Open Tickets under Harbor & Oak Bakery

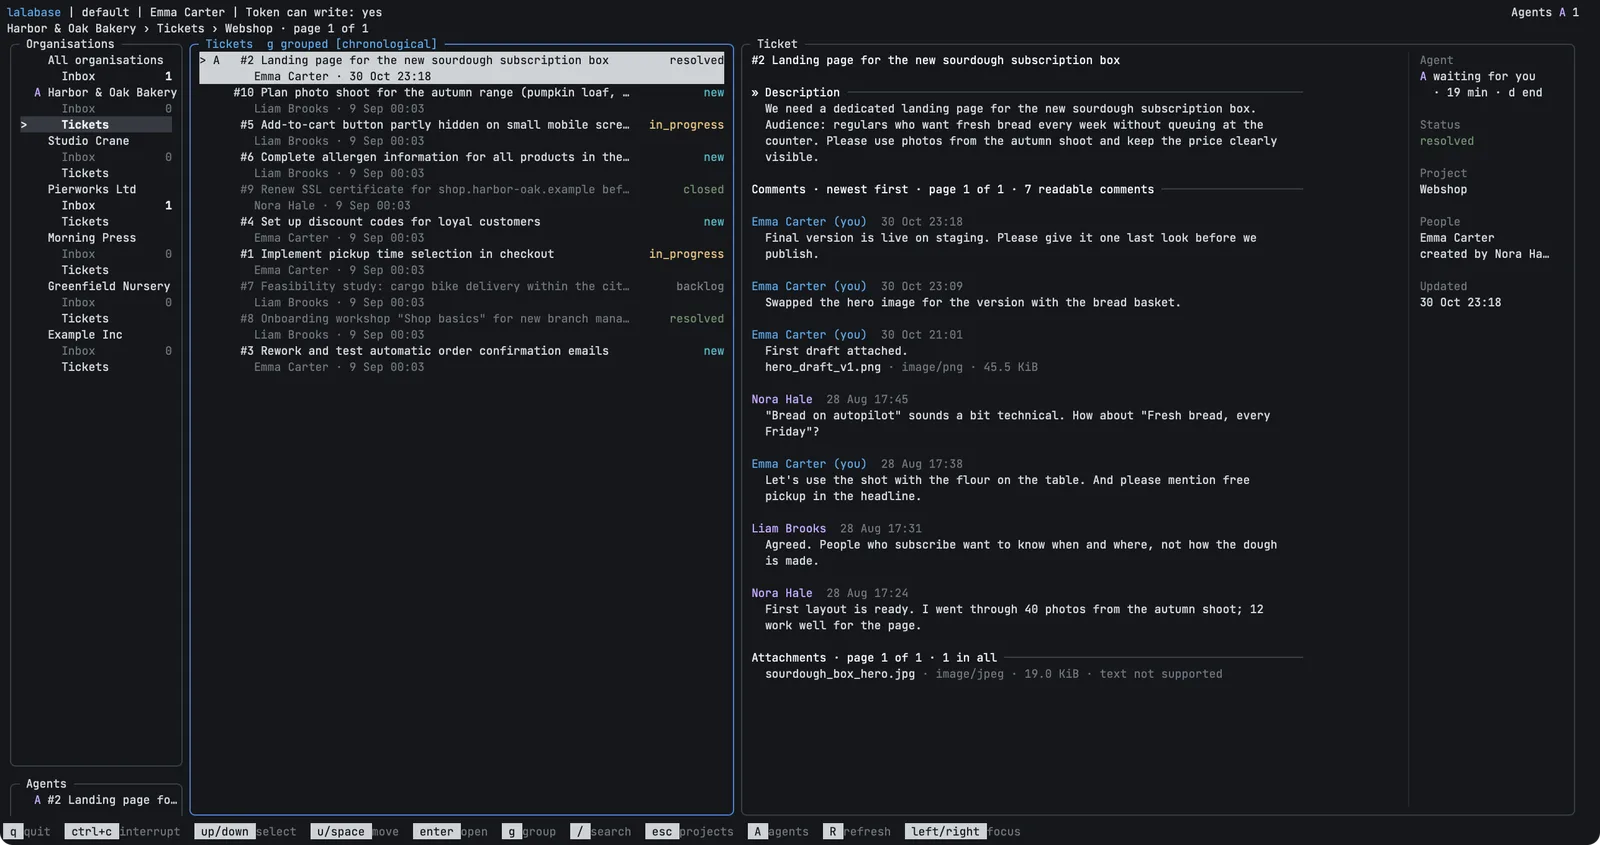click(96, 125)
